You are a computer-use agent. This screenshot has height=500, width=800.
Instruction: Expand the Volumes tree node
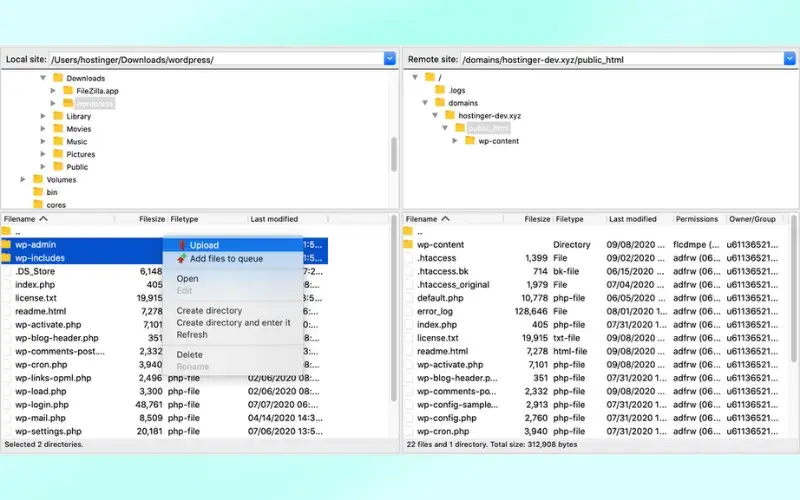pyautogui.click(x=23, y=179)
